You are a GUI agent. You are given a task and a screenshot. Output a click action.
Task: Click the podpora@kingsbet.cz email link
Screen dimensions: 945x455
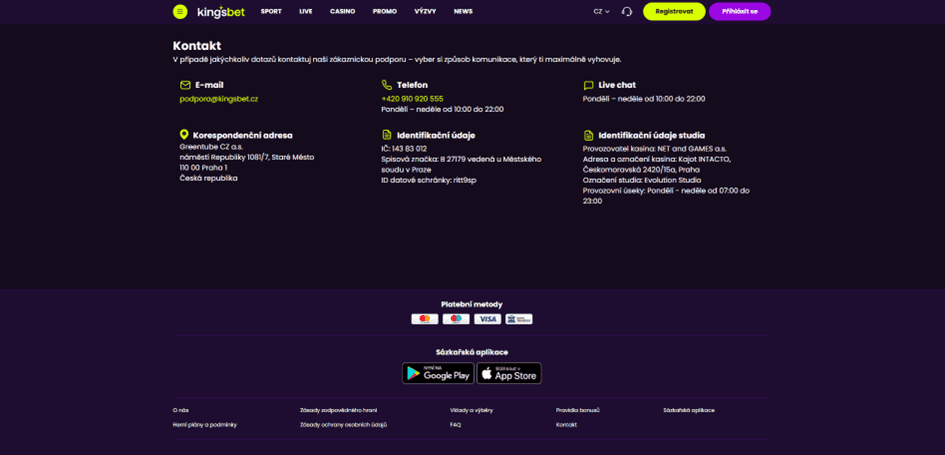tap(219, 99)
